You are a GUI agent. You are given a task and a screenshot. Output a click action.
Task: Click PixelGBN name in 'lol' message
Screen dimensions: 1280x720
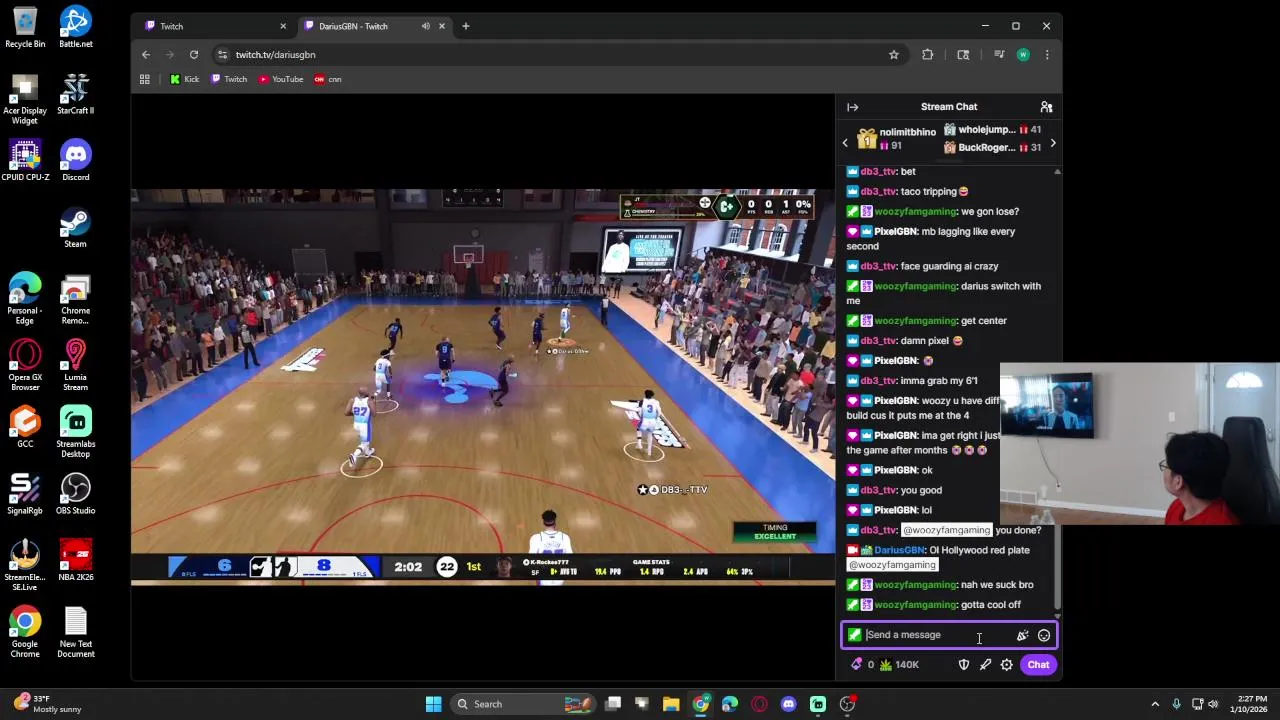(895, 510)
